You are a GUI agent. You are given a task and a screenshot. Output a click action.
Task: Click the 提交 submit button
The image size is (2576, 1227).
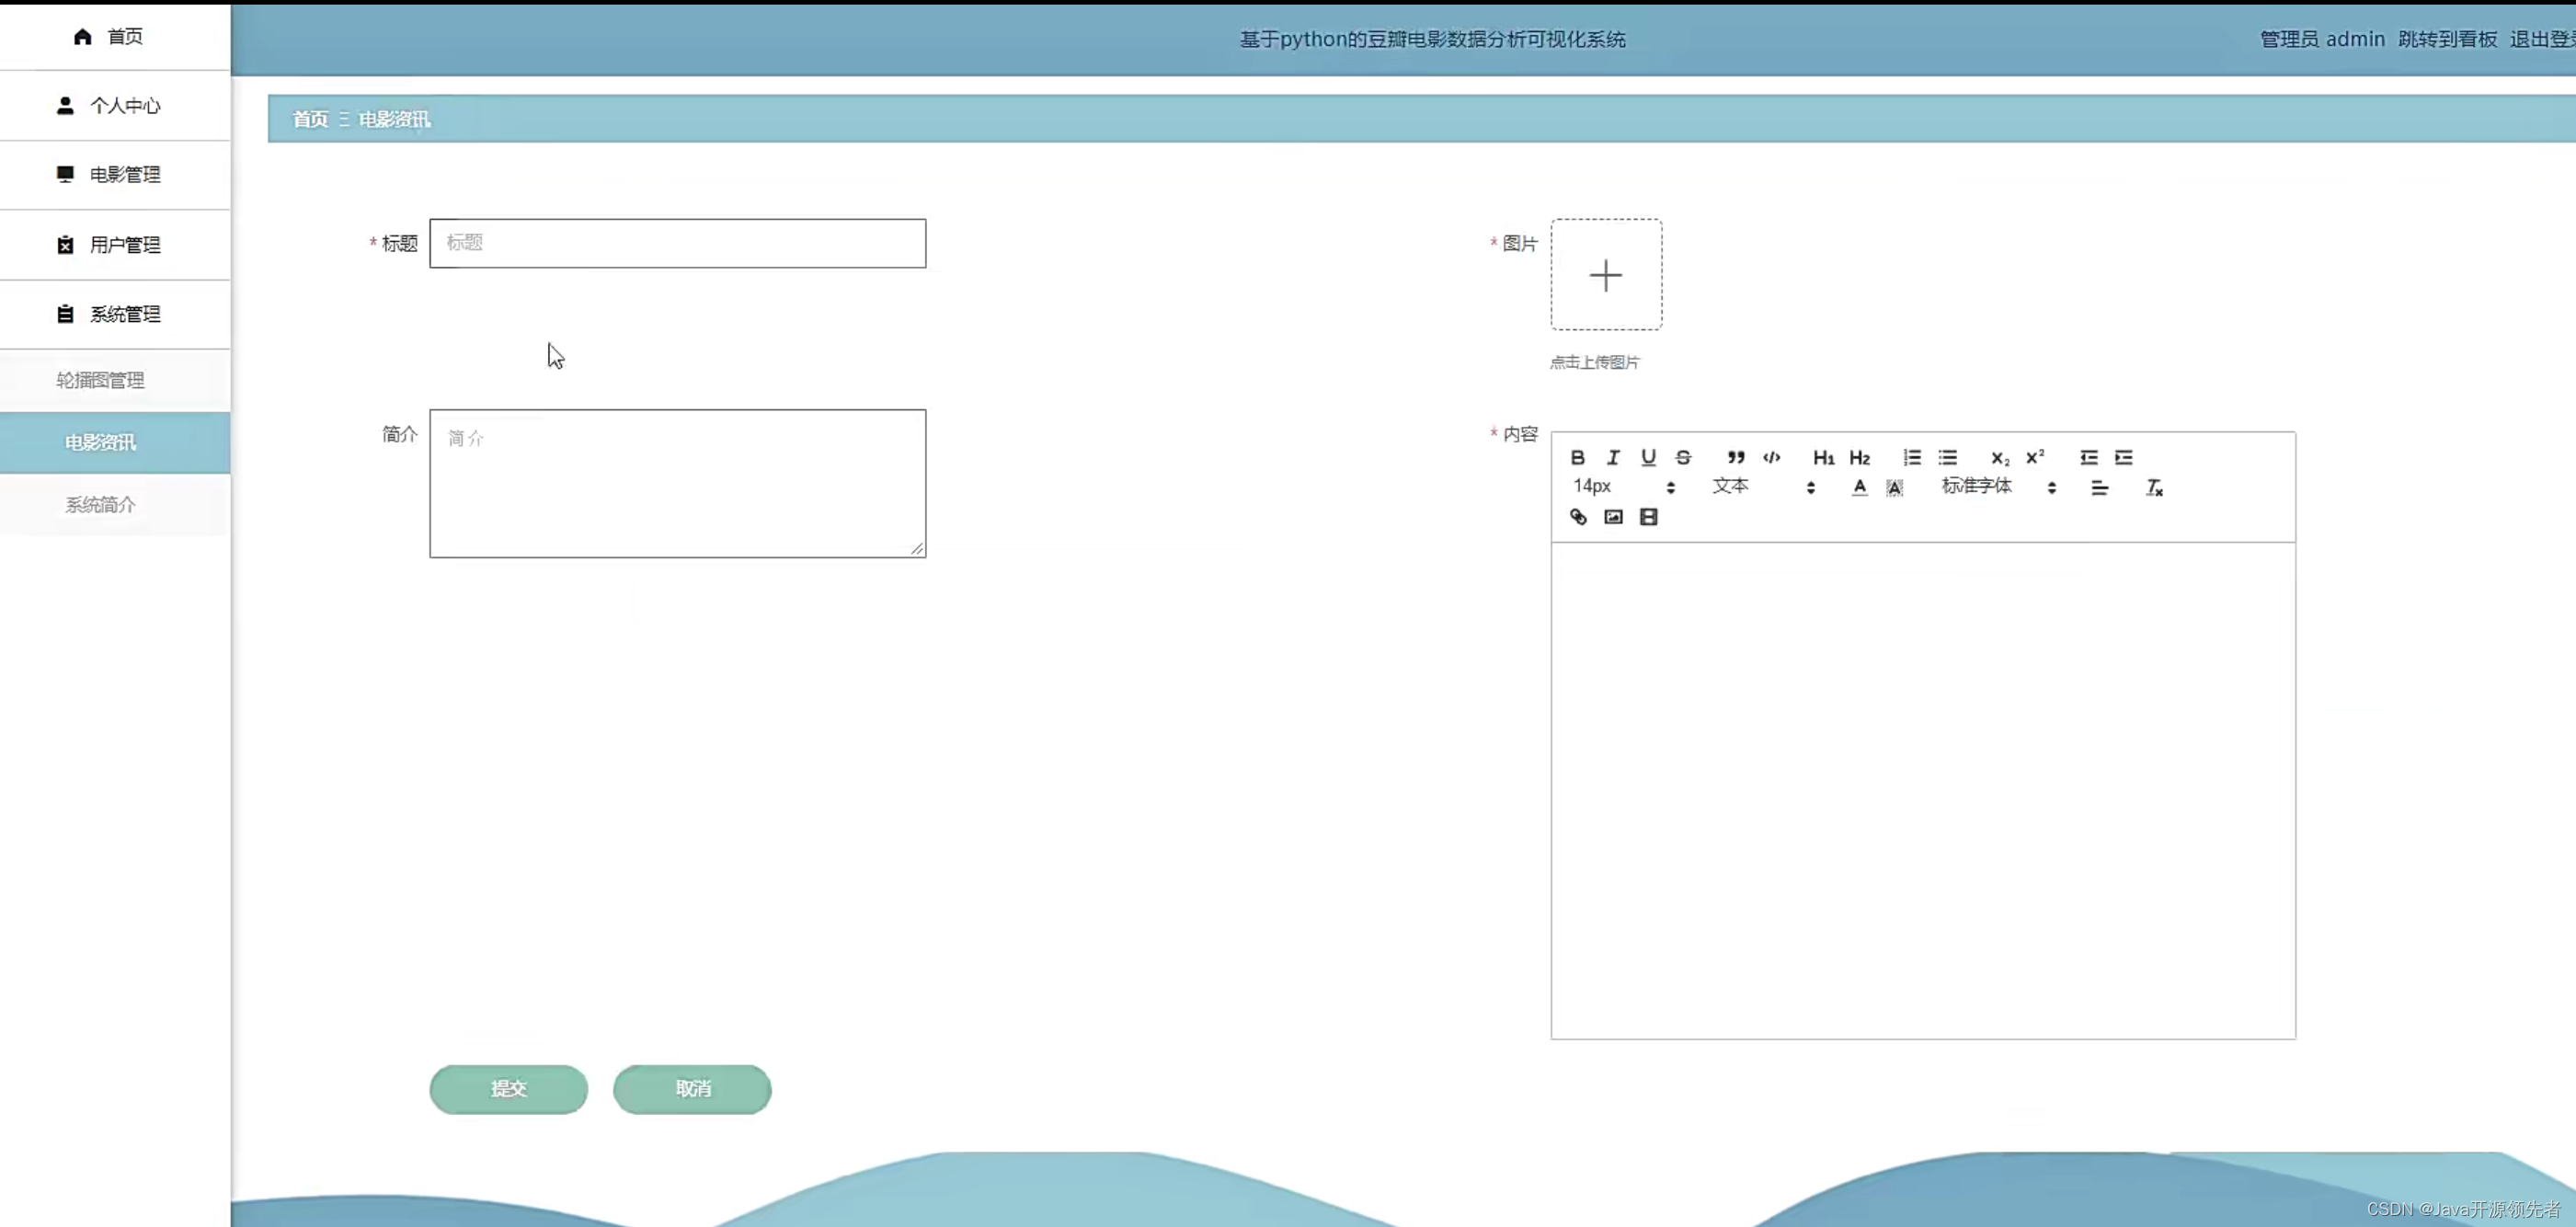pyautogui.click(x=508, y=1089)
